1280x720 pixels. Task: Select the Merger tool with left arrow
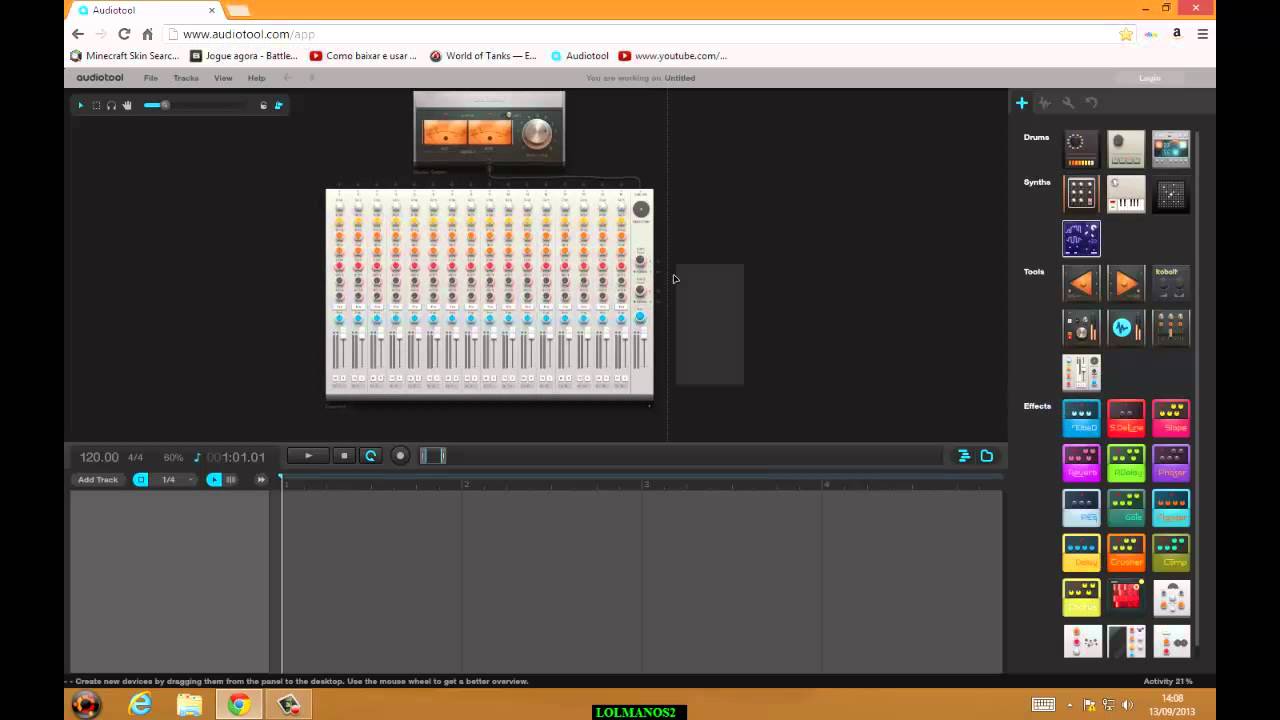pyautogui.click(x=1081, y=283)
